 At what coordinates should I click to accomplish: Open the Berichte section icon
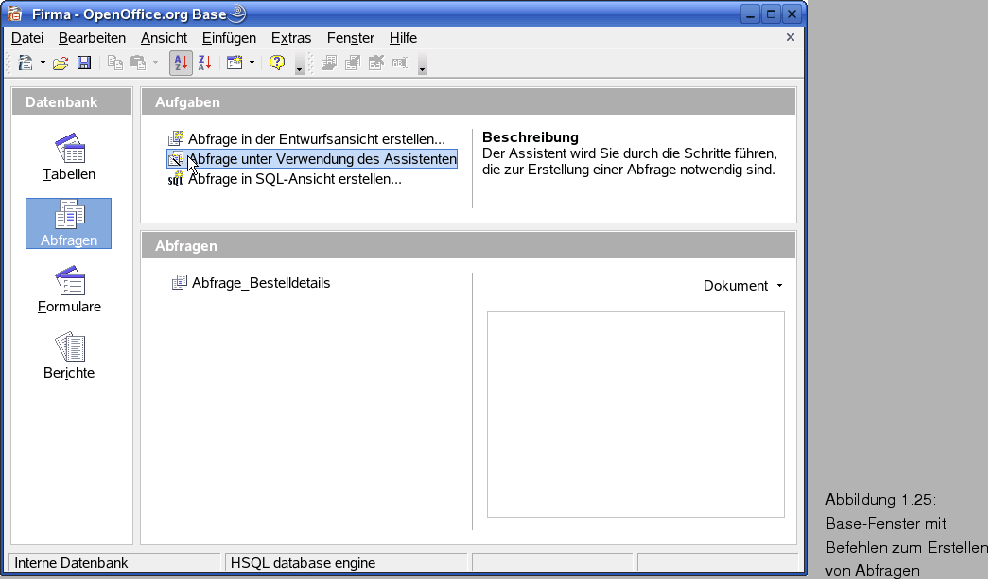click(x=70, y=355)
